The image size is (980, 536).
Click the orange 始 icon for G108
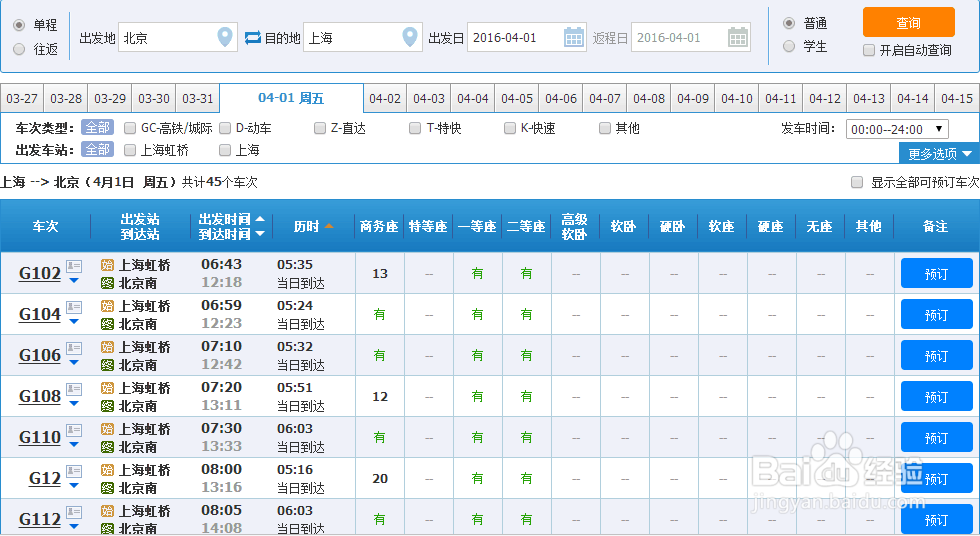click(x=108, y=388)
